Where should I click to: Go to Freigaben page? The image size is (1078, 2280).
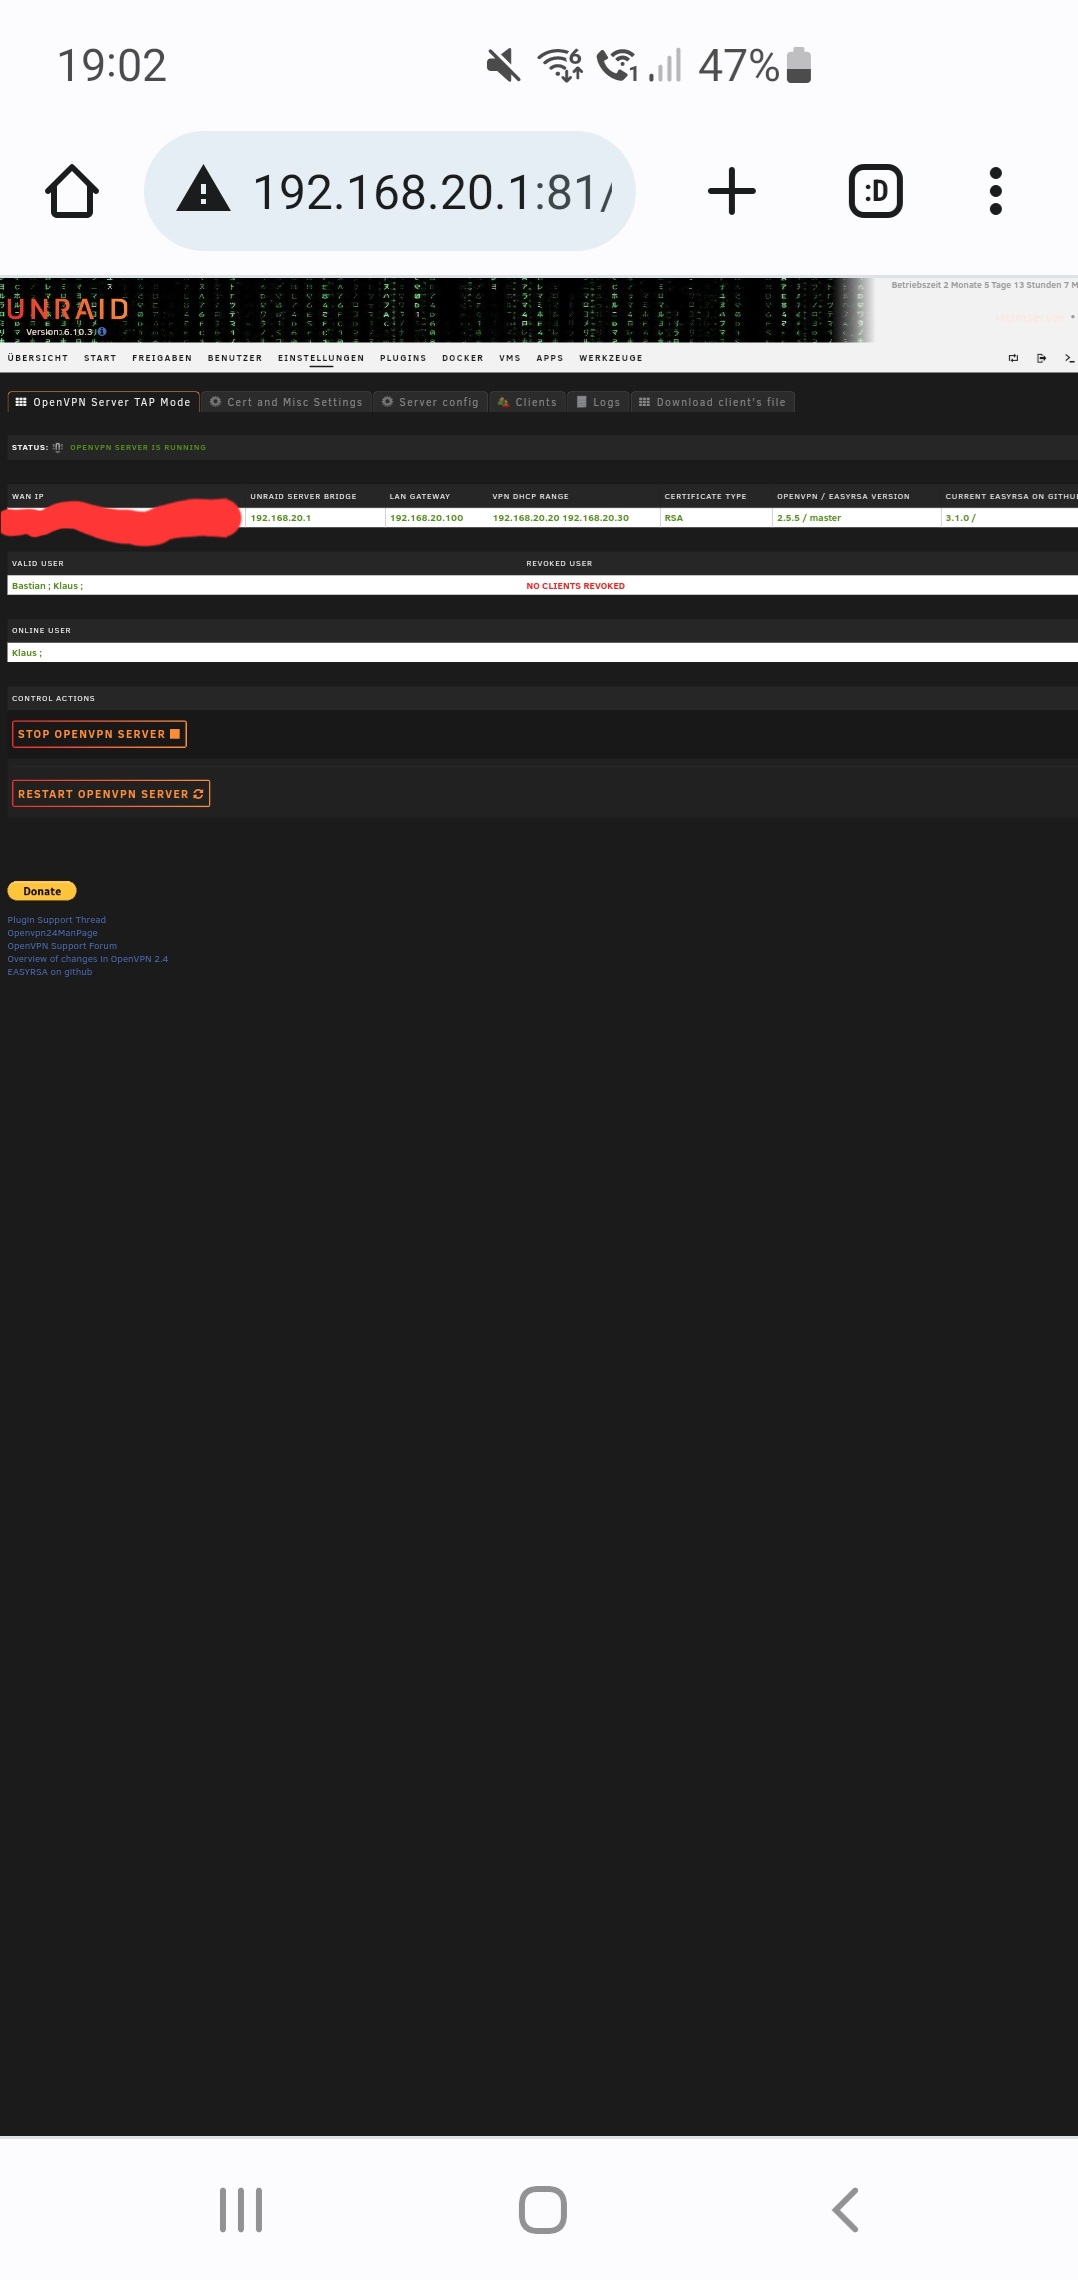coord(162,358)
